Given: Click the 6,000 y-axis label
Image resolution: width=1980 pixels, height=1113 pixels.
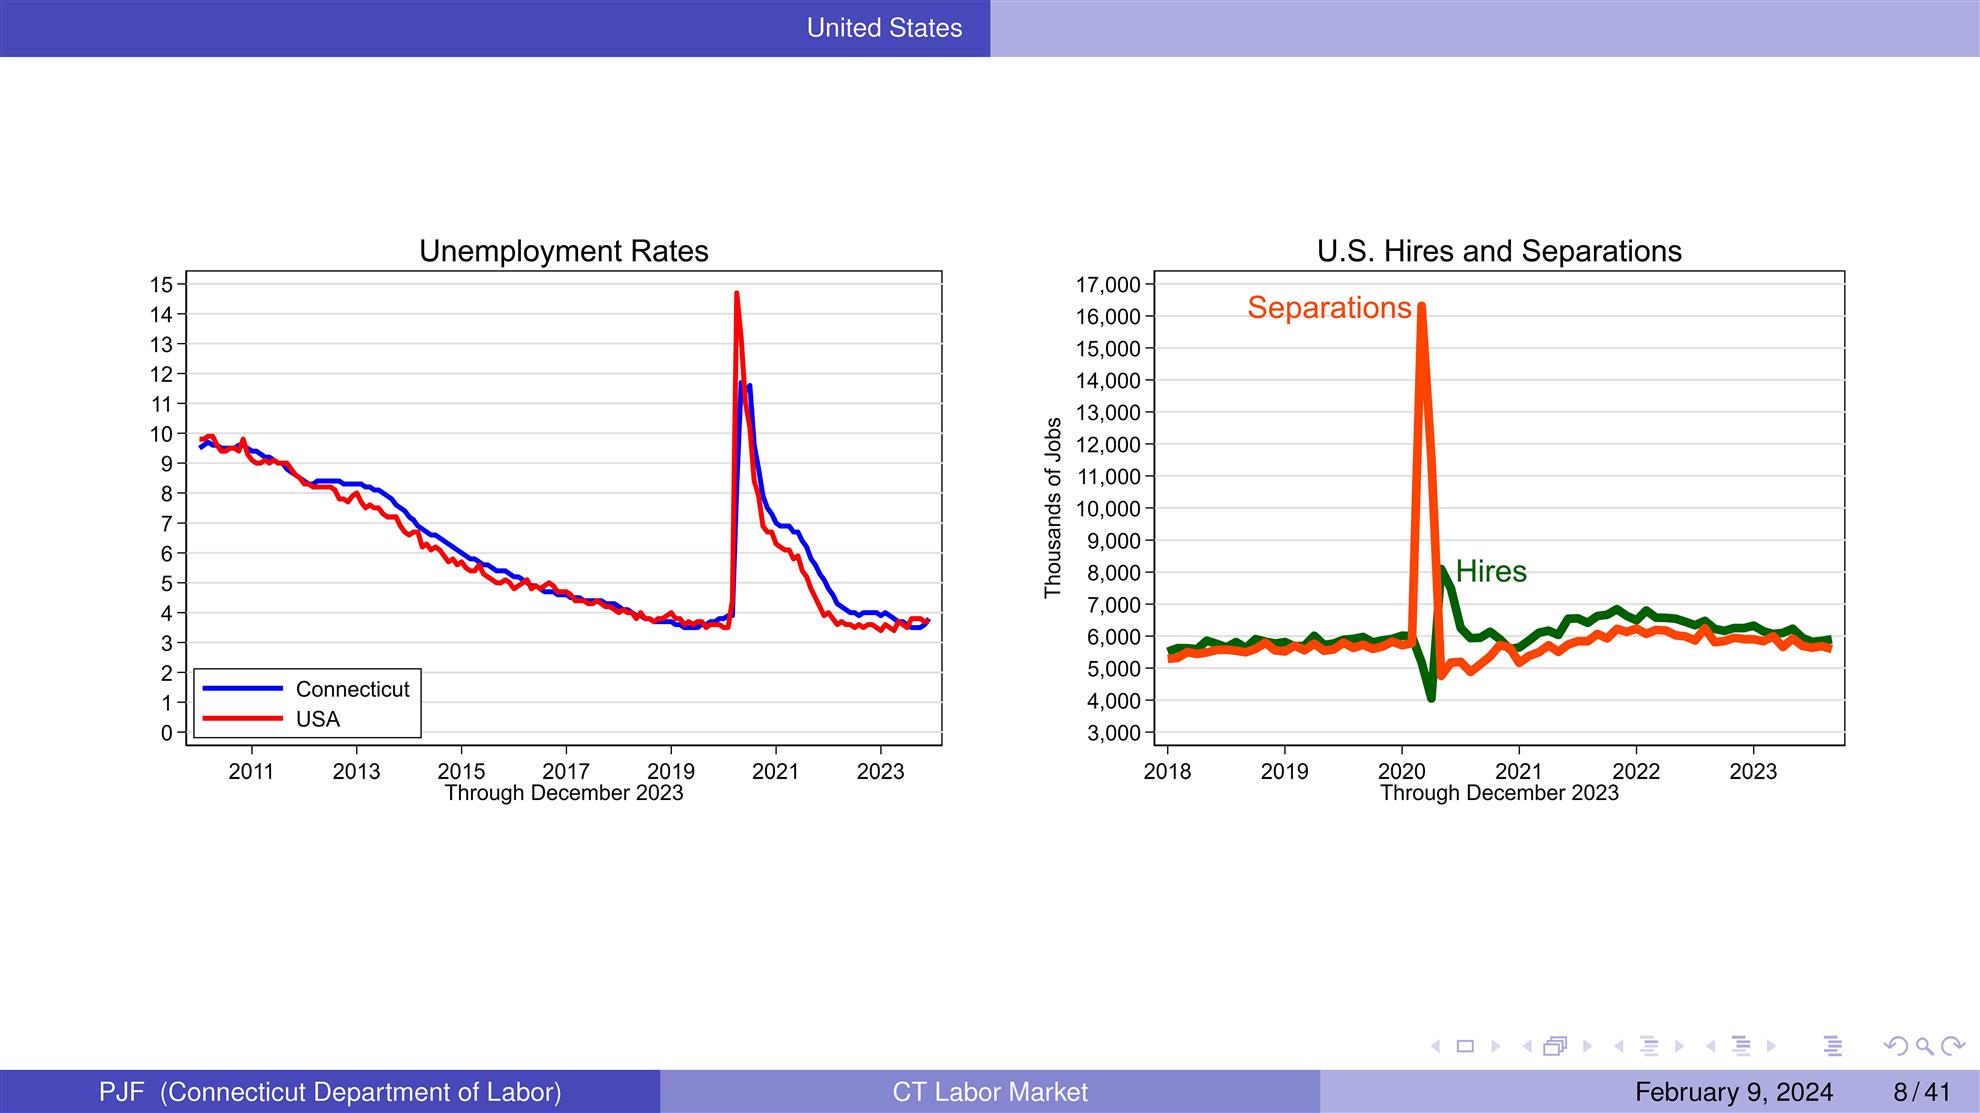Looking at the screenshot, I should (x=1114, y=637).
